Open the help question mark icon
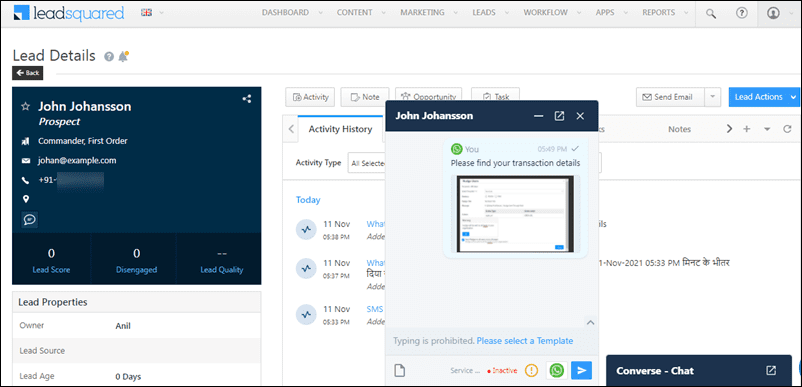Image resolution: width=802 pixels, height=387 pixels. point(742,13)
